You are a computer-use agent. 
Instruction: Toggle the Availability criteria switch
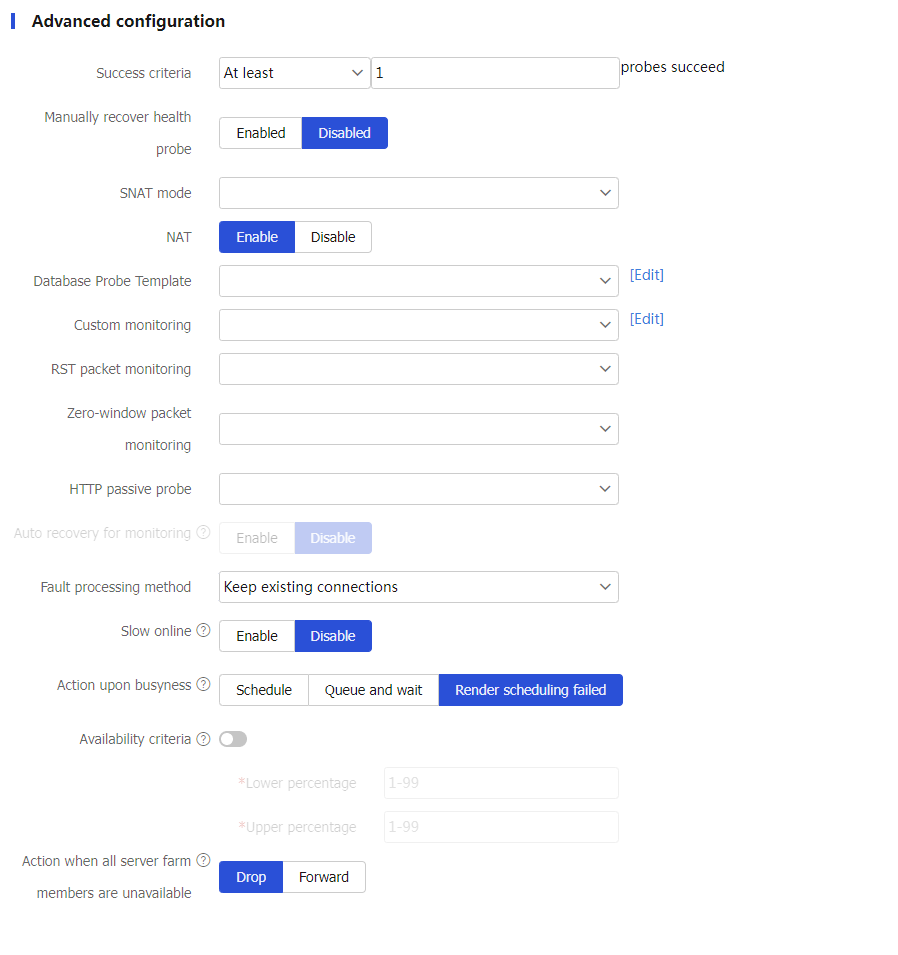point(233,739)
